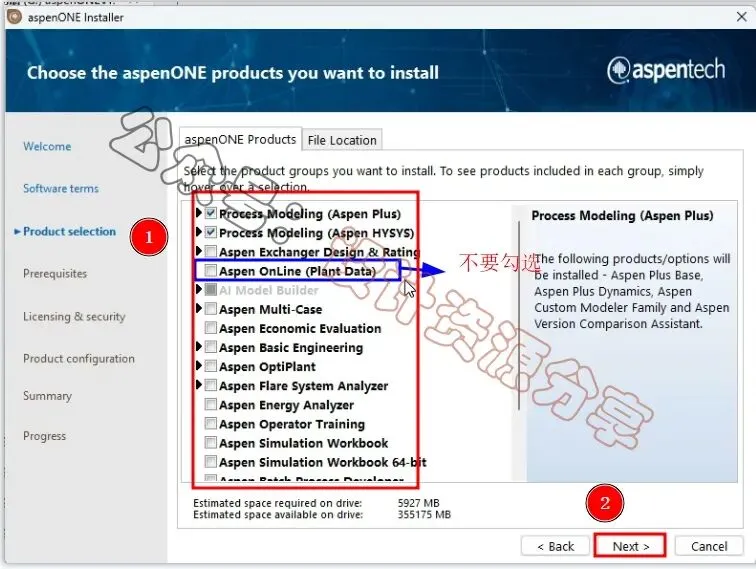Go to Welcome step in sidebar
Screen dimensions: 756x569
(47, 147)
